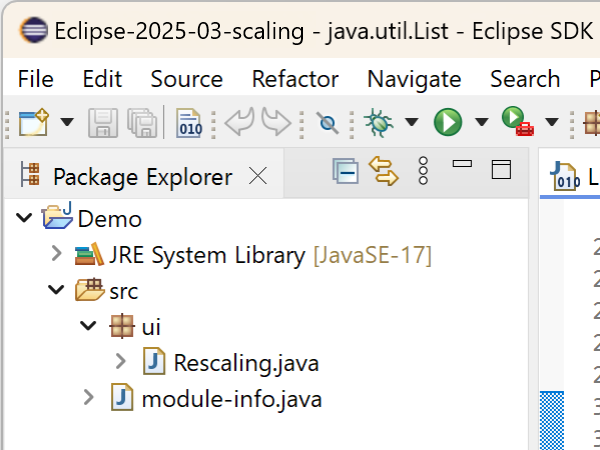Click the Rescaling.java file icon

(154, 361)
